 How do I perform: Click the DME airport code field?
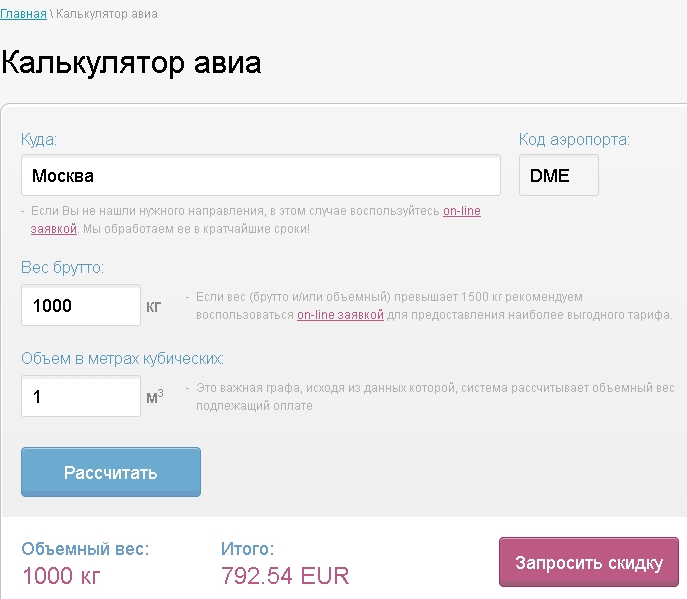(x=559, y=175)
